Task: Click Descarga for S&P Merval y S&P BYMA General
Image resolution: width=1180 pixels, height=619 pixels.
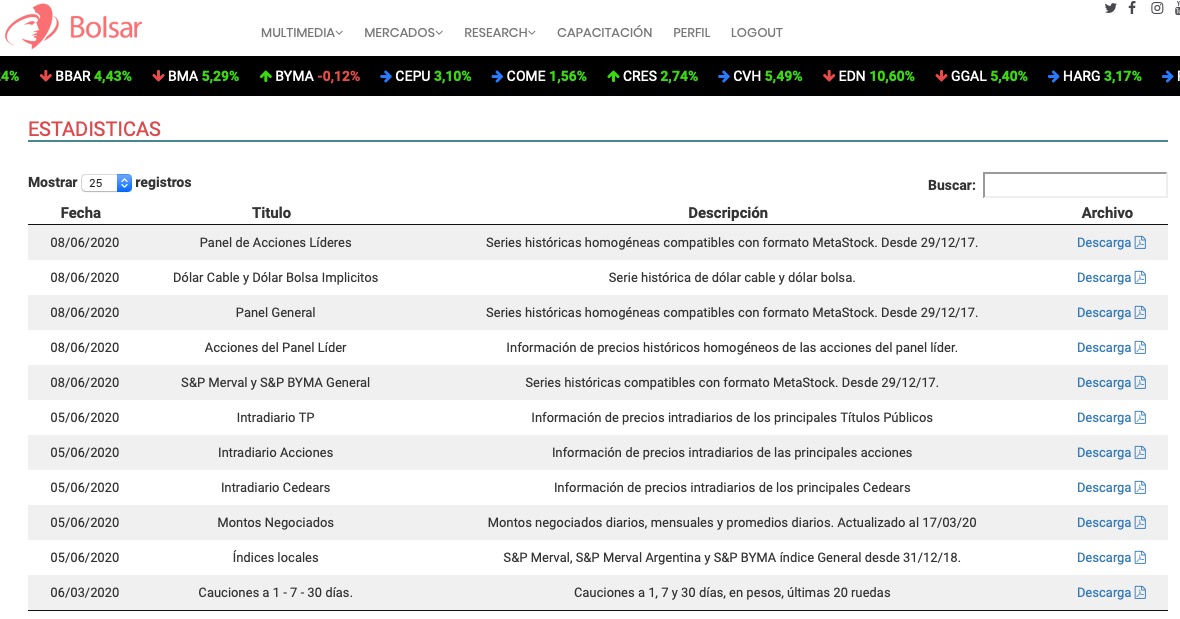Action: [x=1103, y=382]
